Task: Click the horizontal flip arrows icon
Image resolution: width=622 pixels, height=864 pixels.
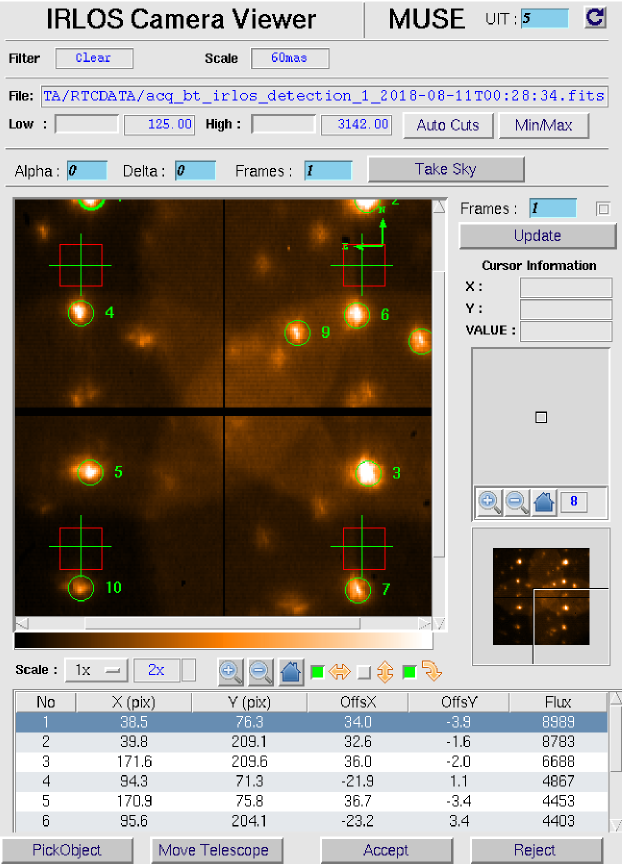Action: pos(339,671)
